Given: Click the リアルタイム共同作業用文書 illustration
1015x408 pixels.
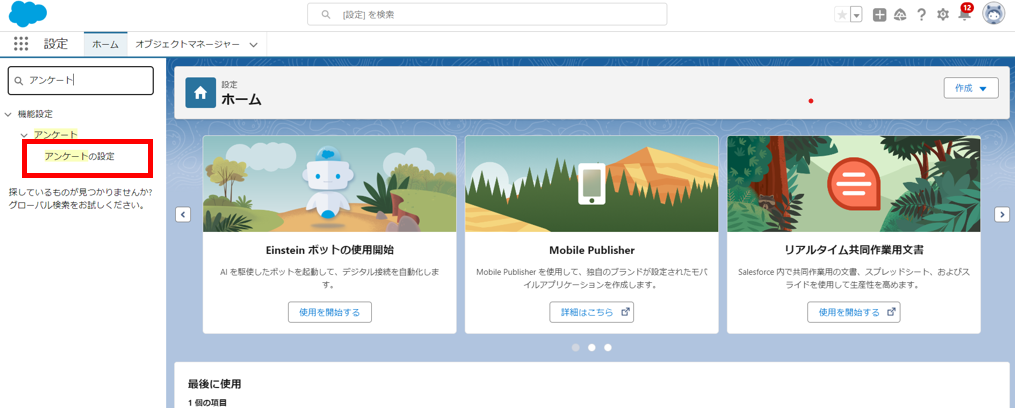Looking at the screenshot, I should pos(854,184).
